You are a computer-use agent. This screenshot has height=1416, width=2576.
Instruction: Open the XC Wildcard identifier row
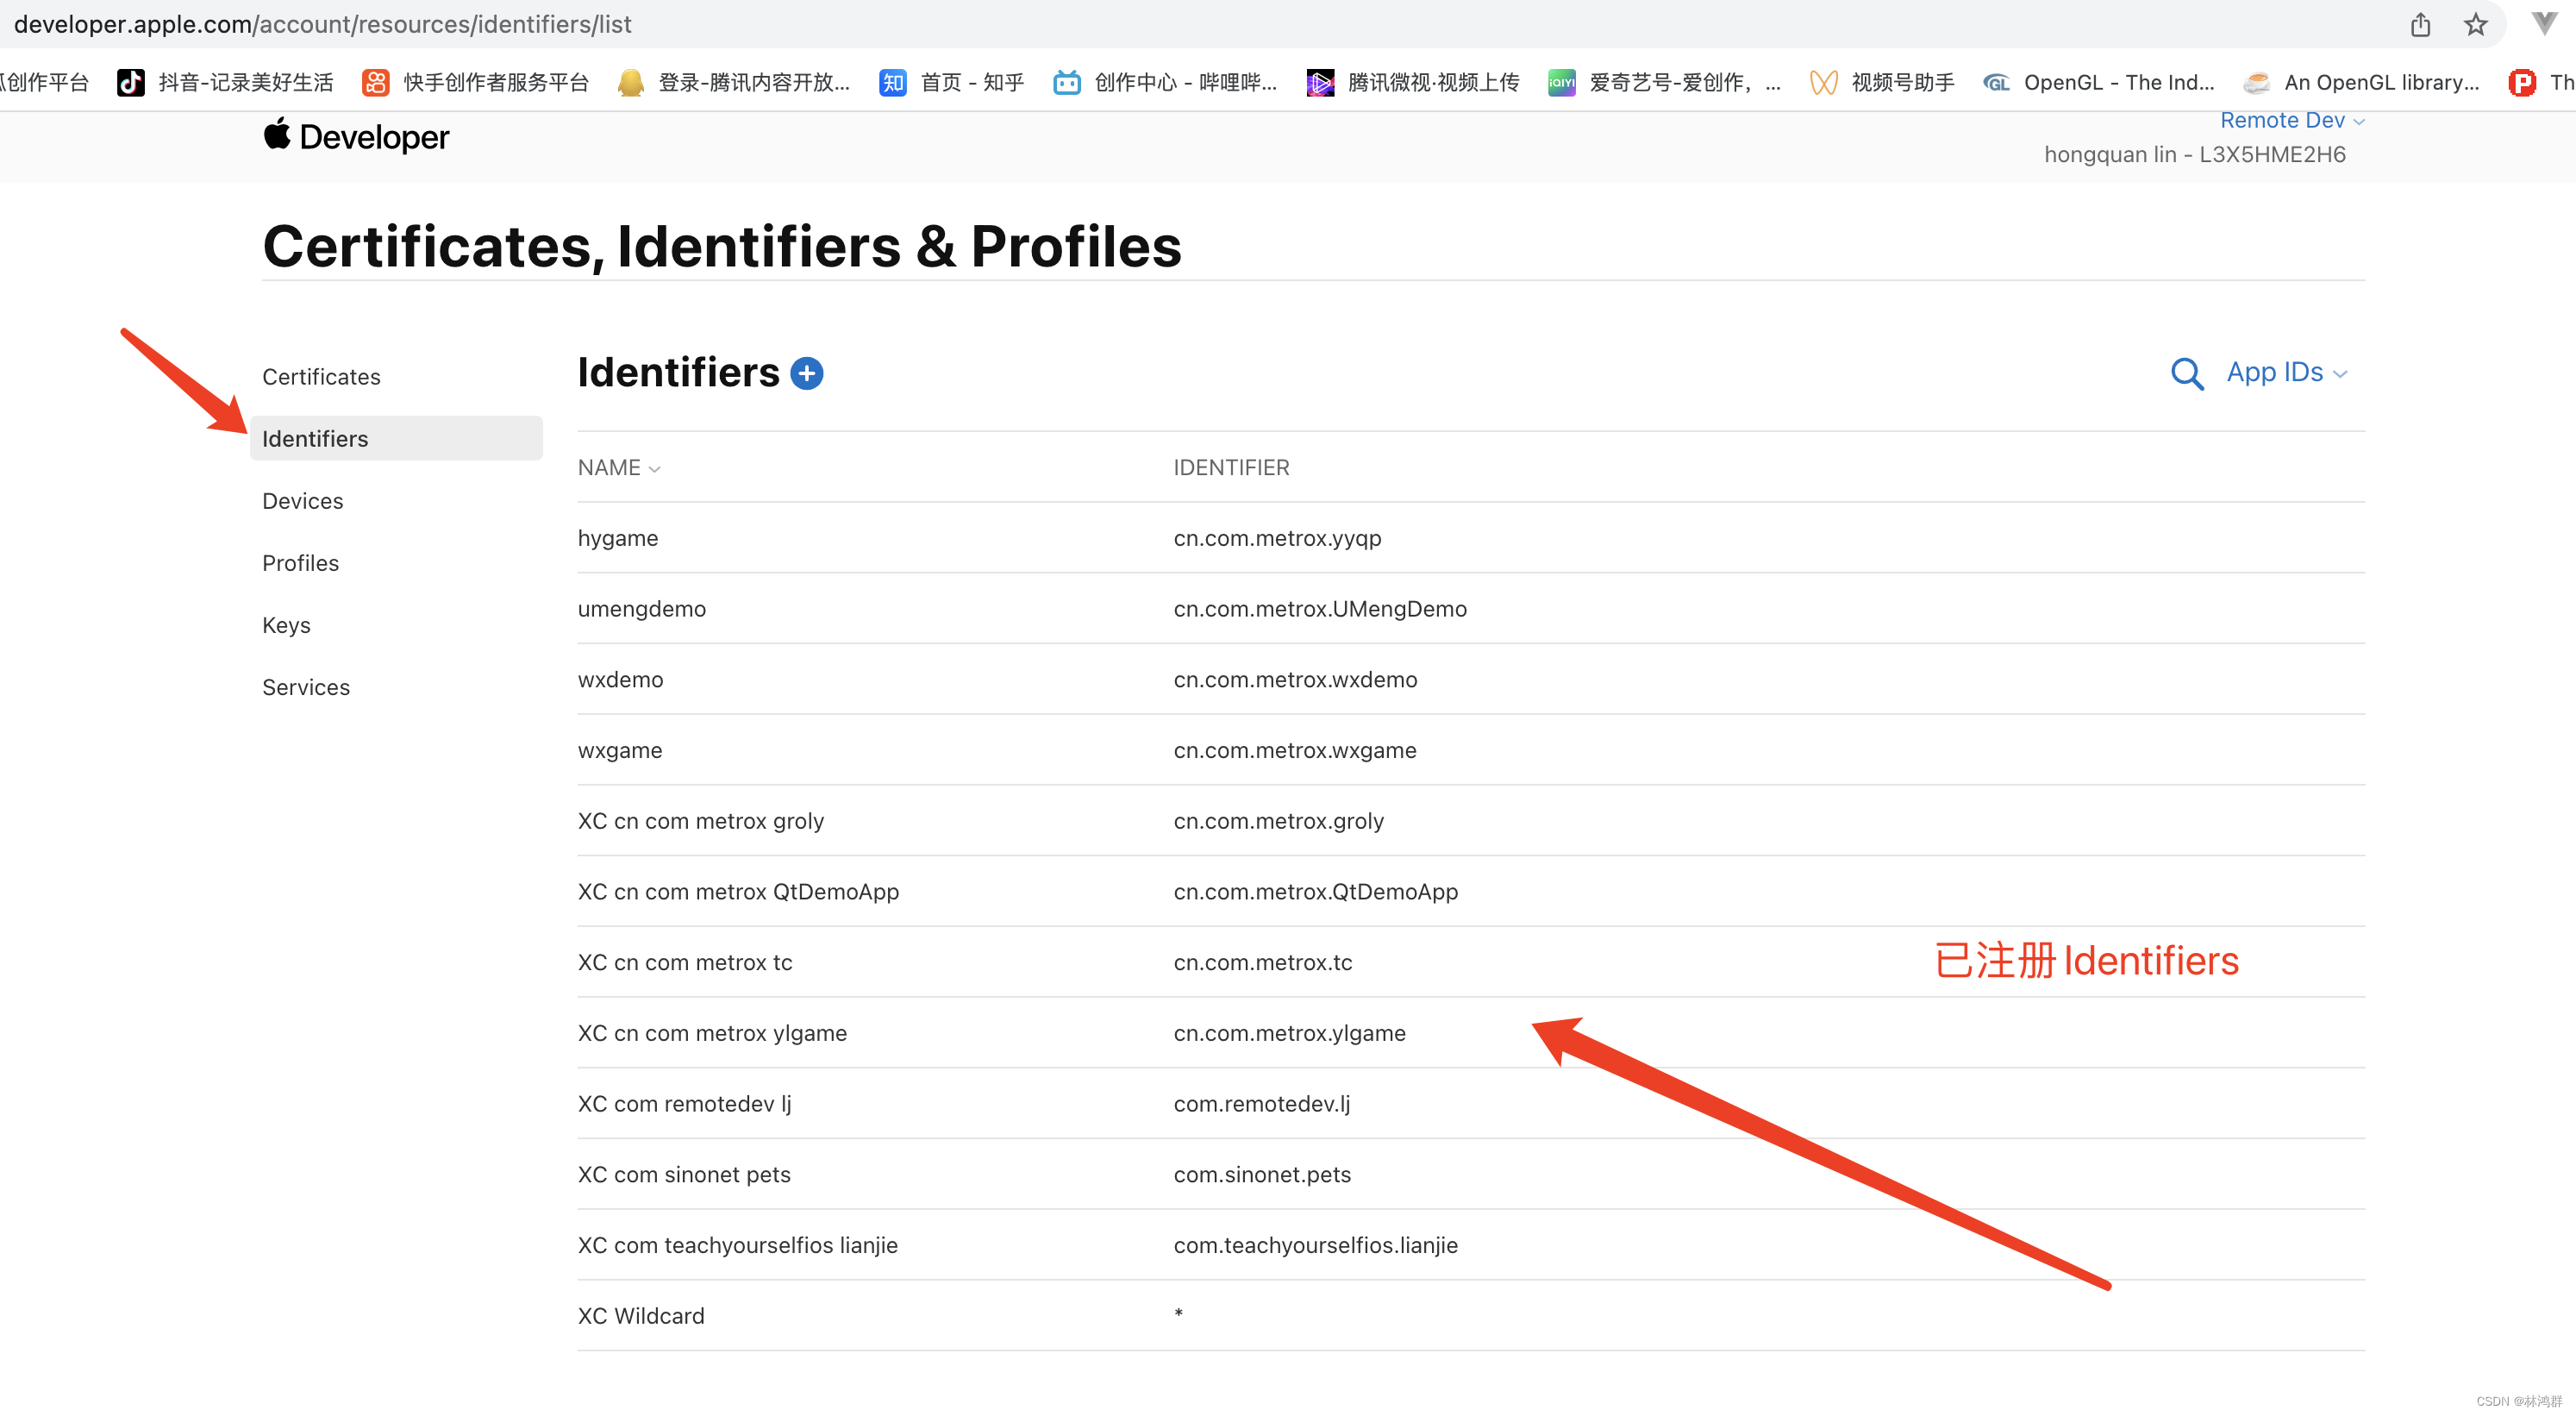[x=1471, y=1315]
